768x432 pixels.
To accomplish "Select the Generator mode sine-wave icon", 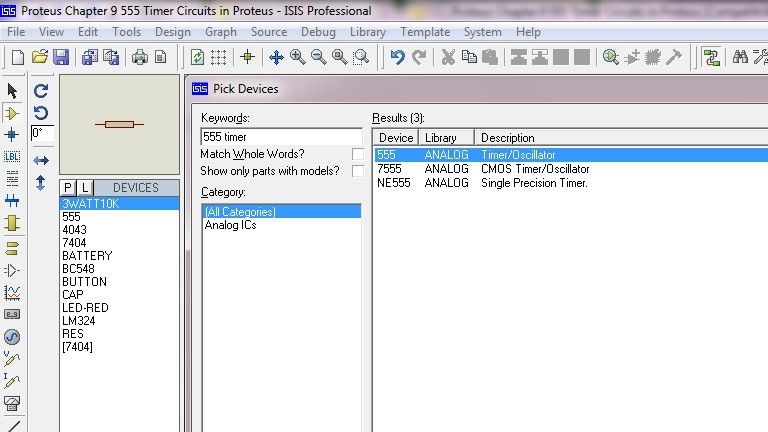I will [x=12, y=337].
